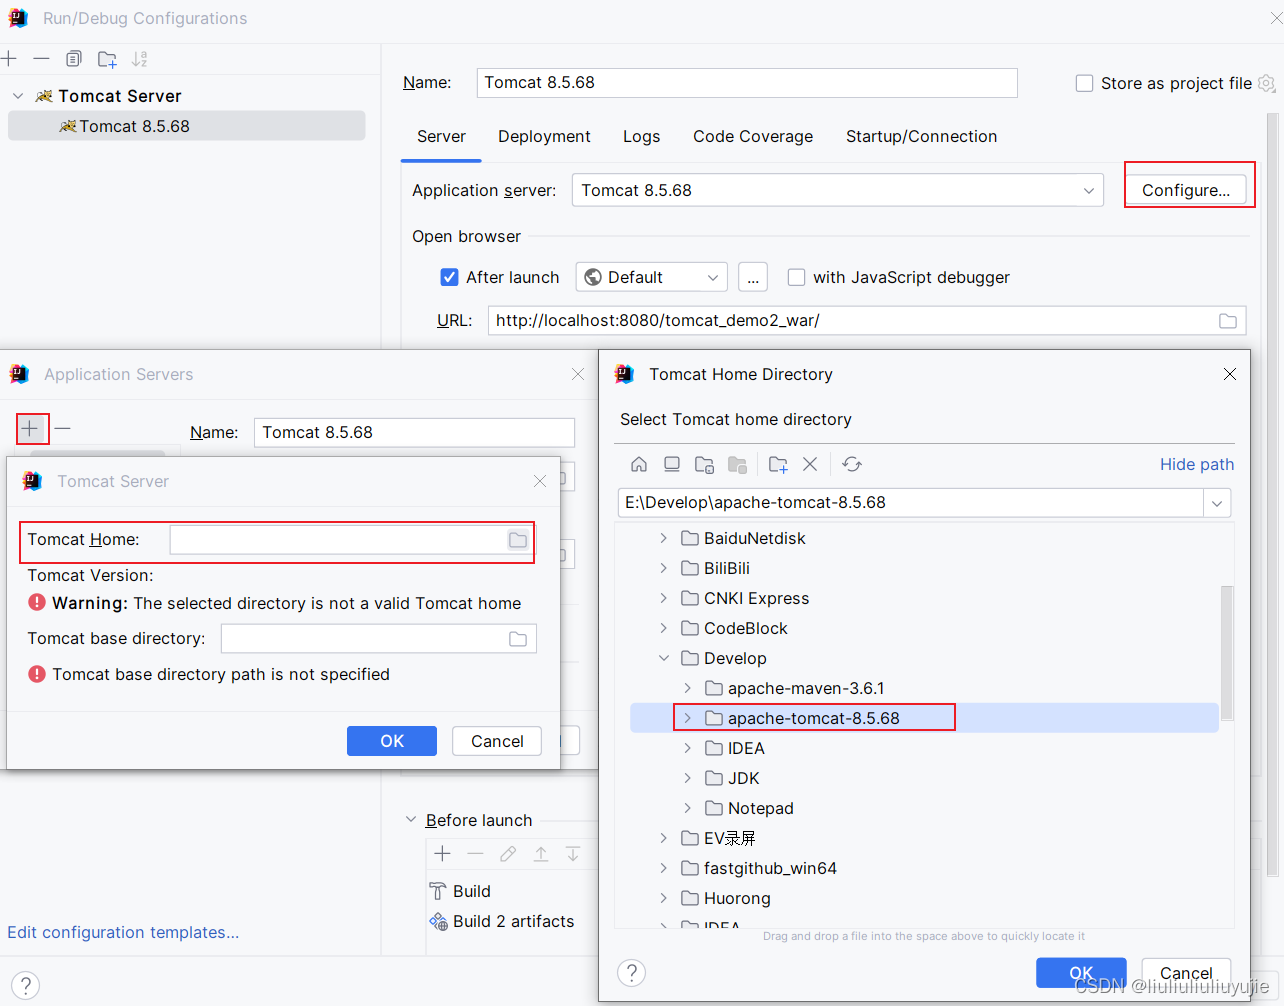The image size is (1284, 1006).
Task: Select Tomcat 8.5.68 in configuration tree
Action: [186, 126]
